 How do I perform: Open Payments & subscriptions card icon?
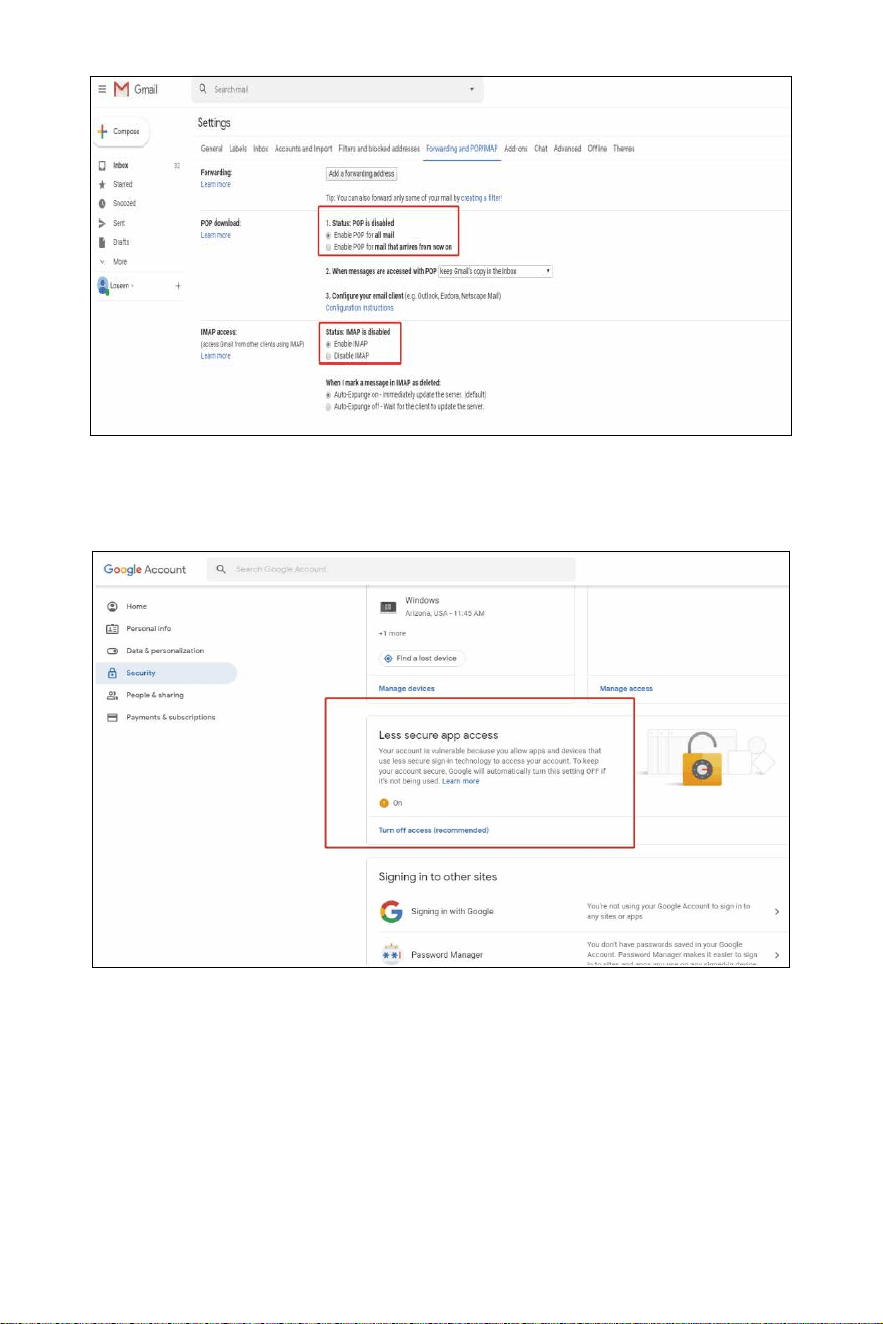112,717
